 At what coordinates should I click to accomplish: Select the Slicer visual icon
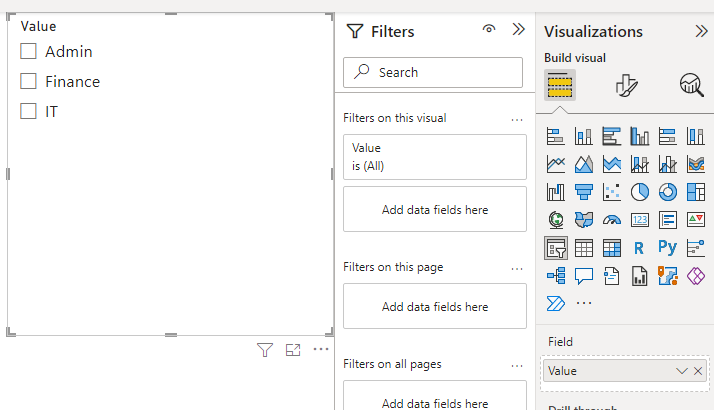click(556, 248)
